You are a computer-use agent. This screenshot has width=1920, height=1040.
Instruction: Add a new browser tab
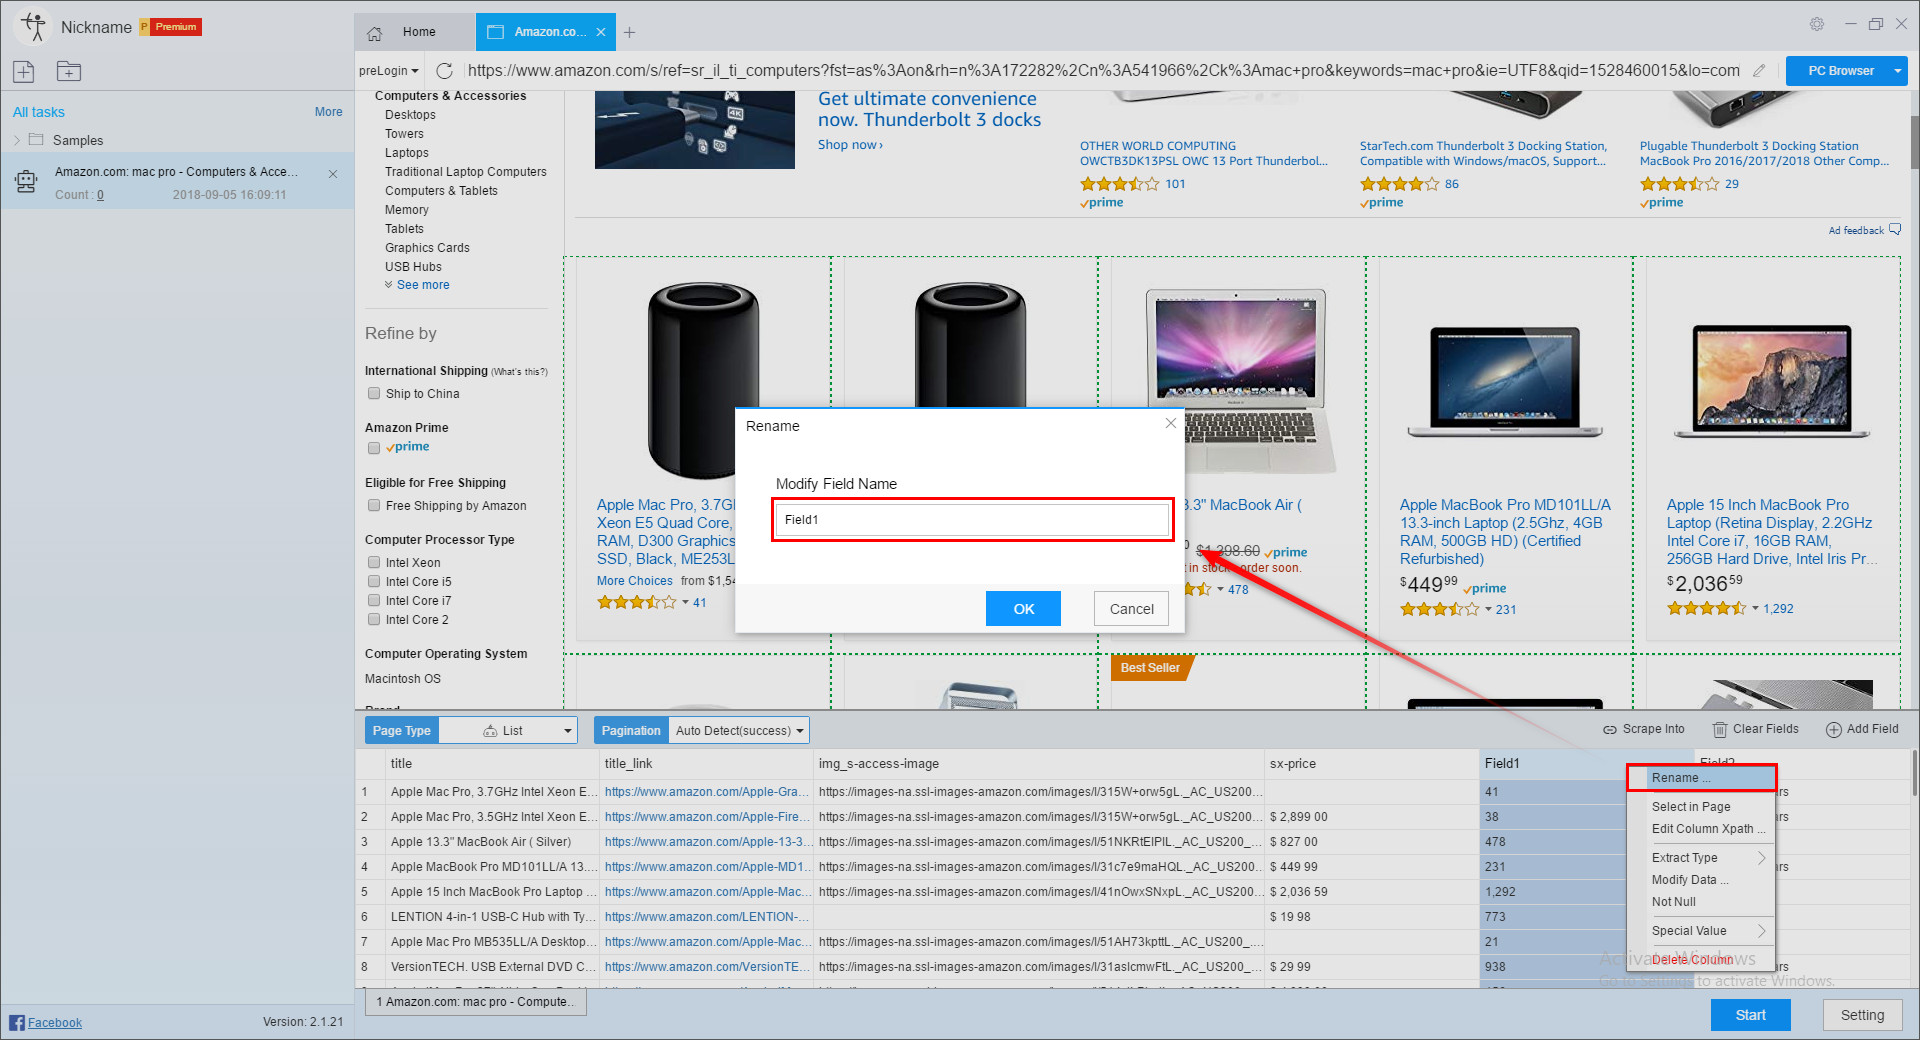(629, 32)
